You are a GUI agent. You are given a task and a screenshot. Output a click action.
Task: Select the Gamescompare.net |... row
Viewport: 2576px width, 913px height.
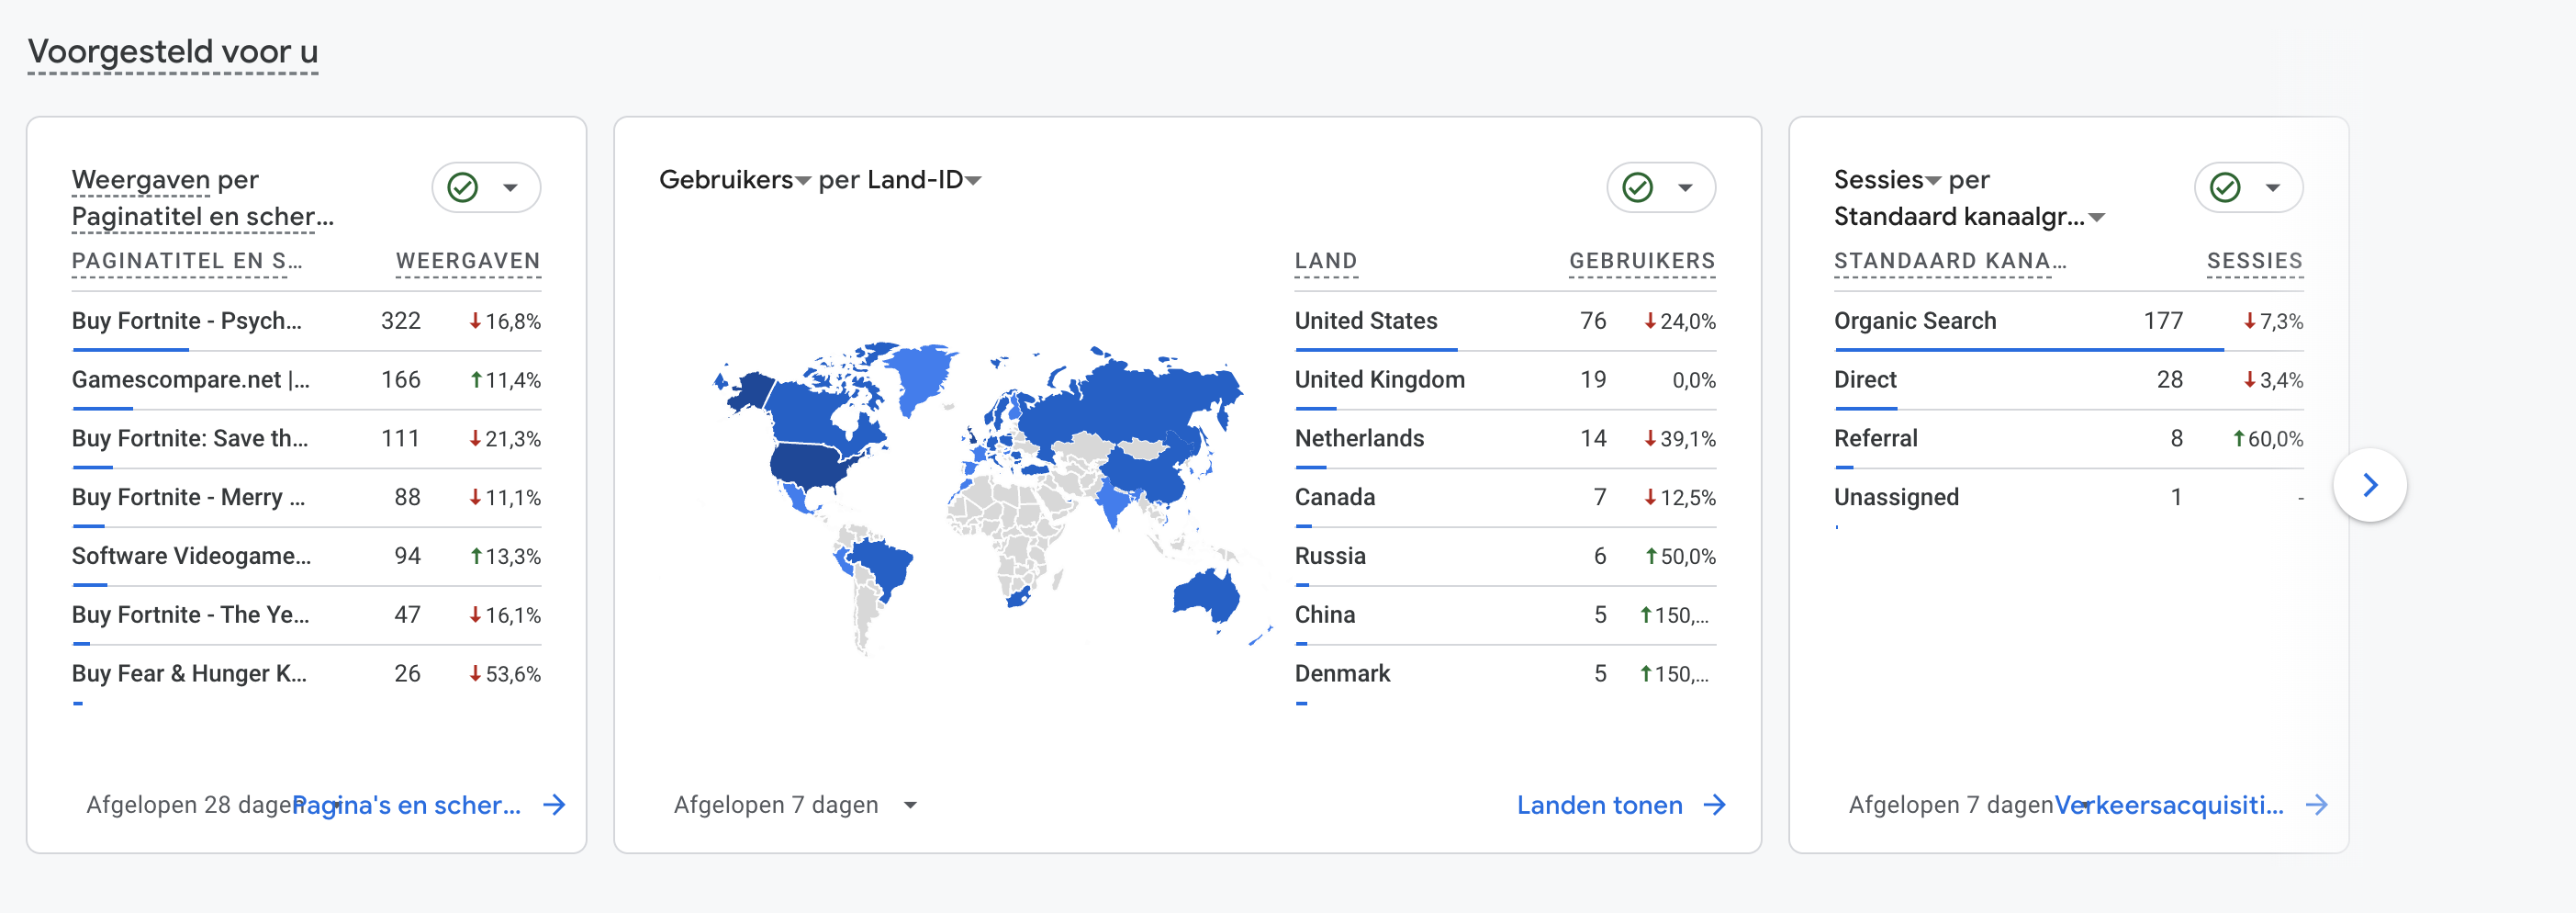click(x=306, y=381)
